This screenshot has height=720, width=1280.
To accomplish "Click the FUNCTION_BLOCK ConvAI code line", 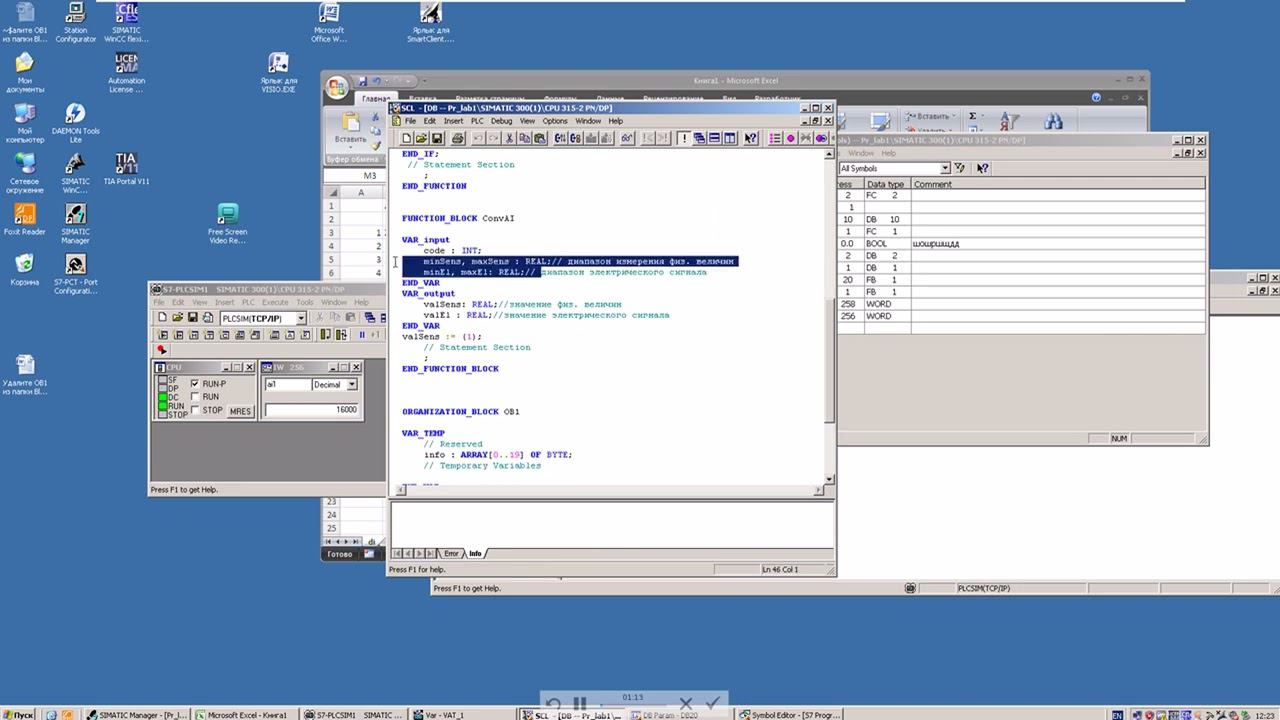I will [458, 218].
